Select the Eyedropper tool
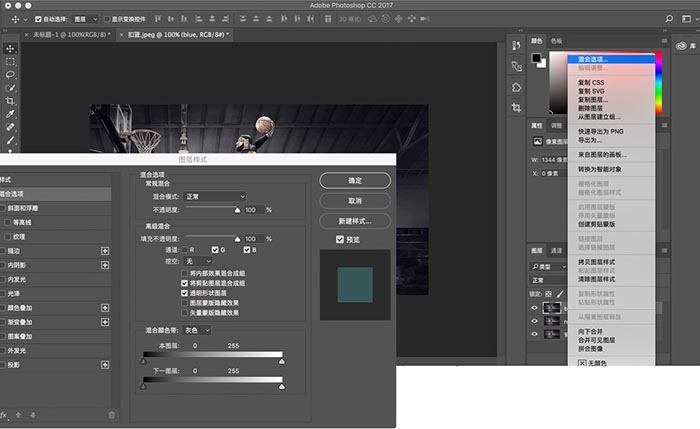This screenshot has width=700, height=429. [x=10, y=115]
